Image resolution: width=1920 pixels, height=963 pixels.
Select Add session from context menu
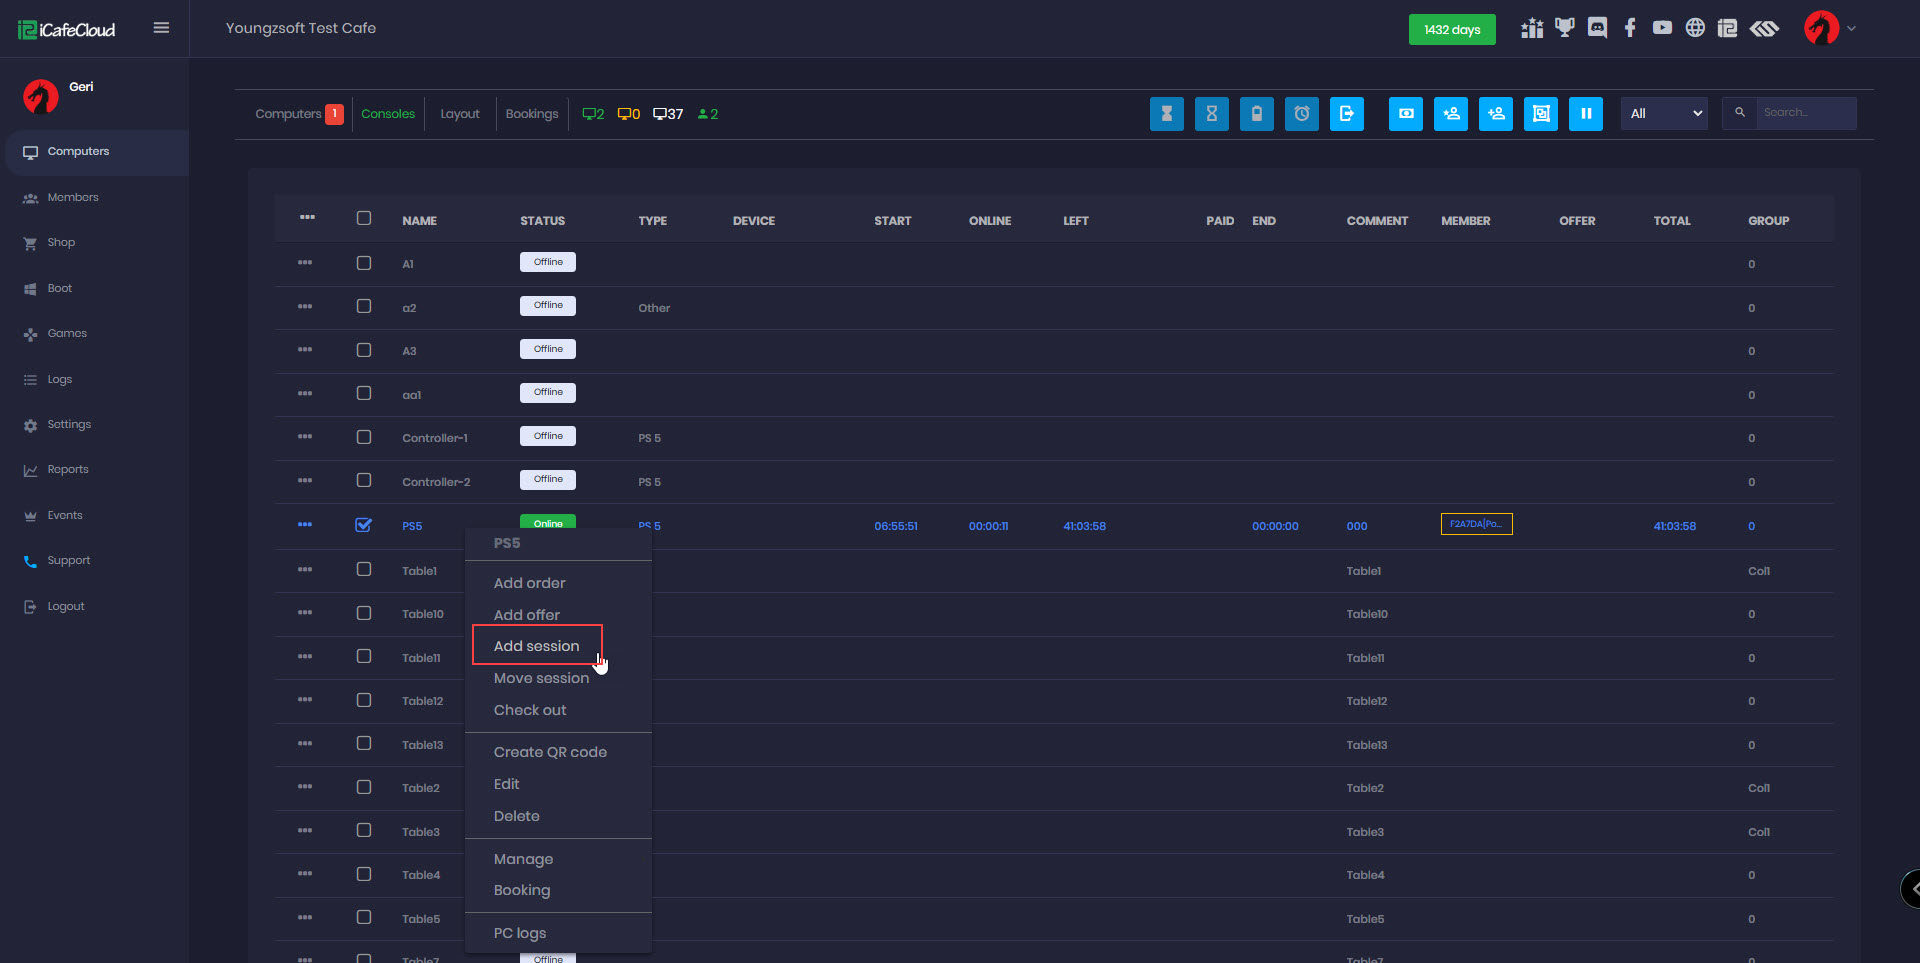click(536, 646)
